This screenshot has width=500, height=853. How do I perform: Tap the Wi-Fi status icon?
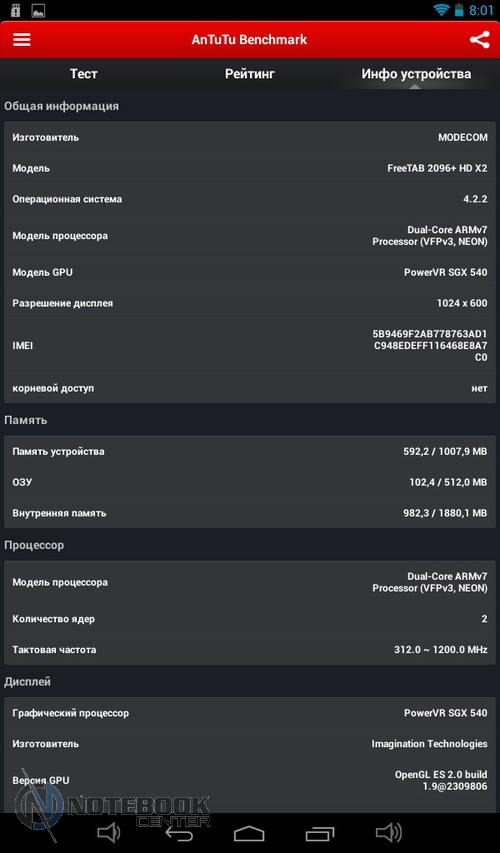coord(441,10)
